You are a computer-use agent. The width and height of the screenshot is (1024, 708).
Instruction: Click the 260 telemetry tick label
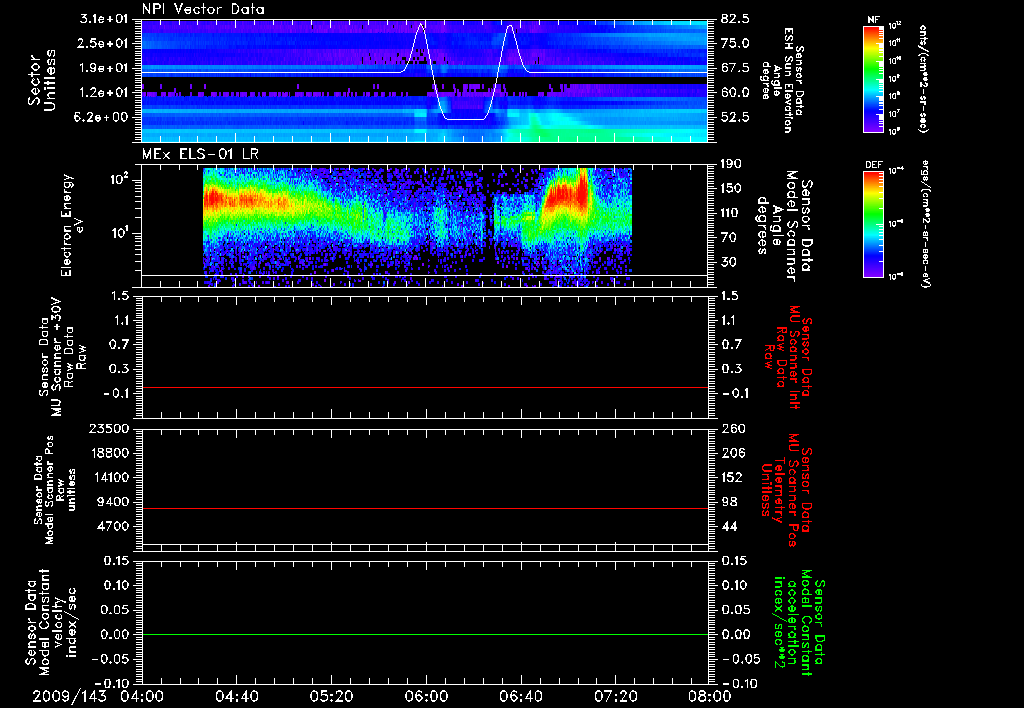tap(732, 428)
